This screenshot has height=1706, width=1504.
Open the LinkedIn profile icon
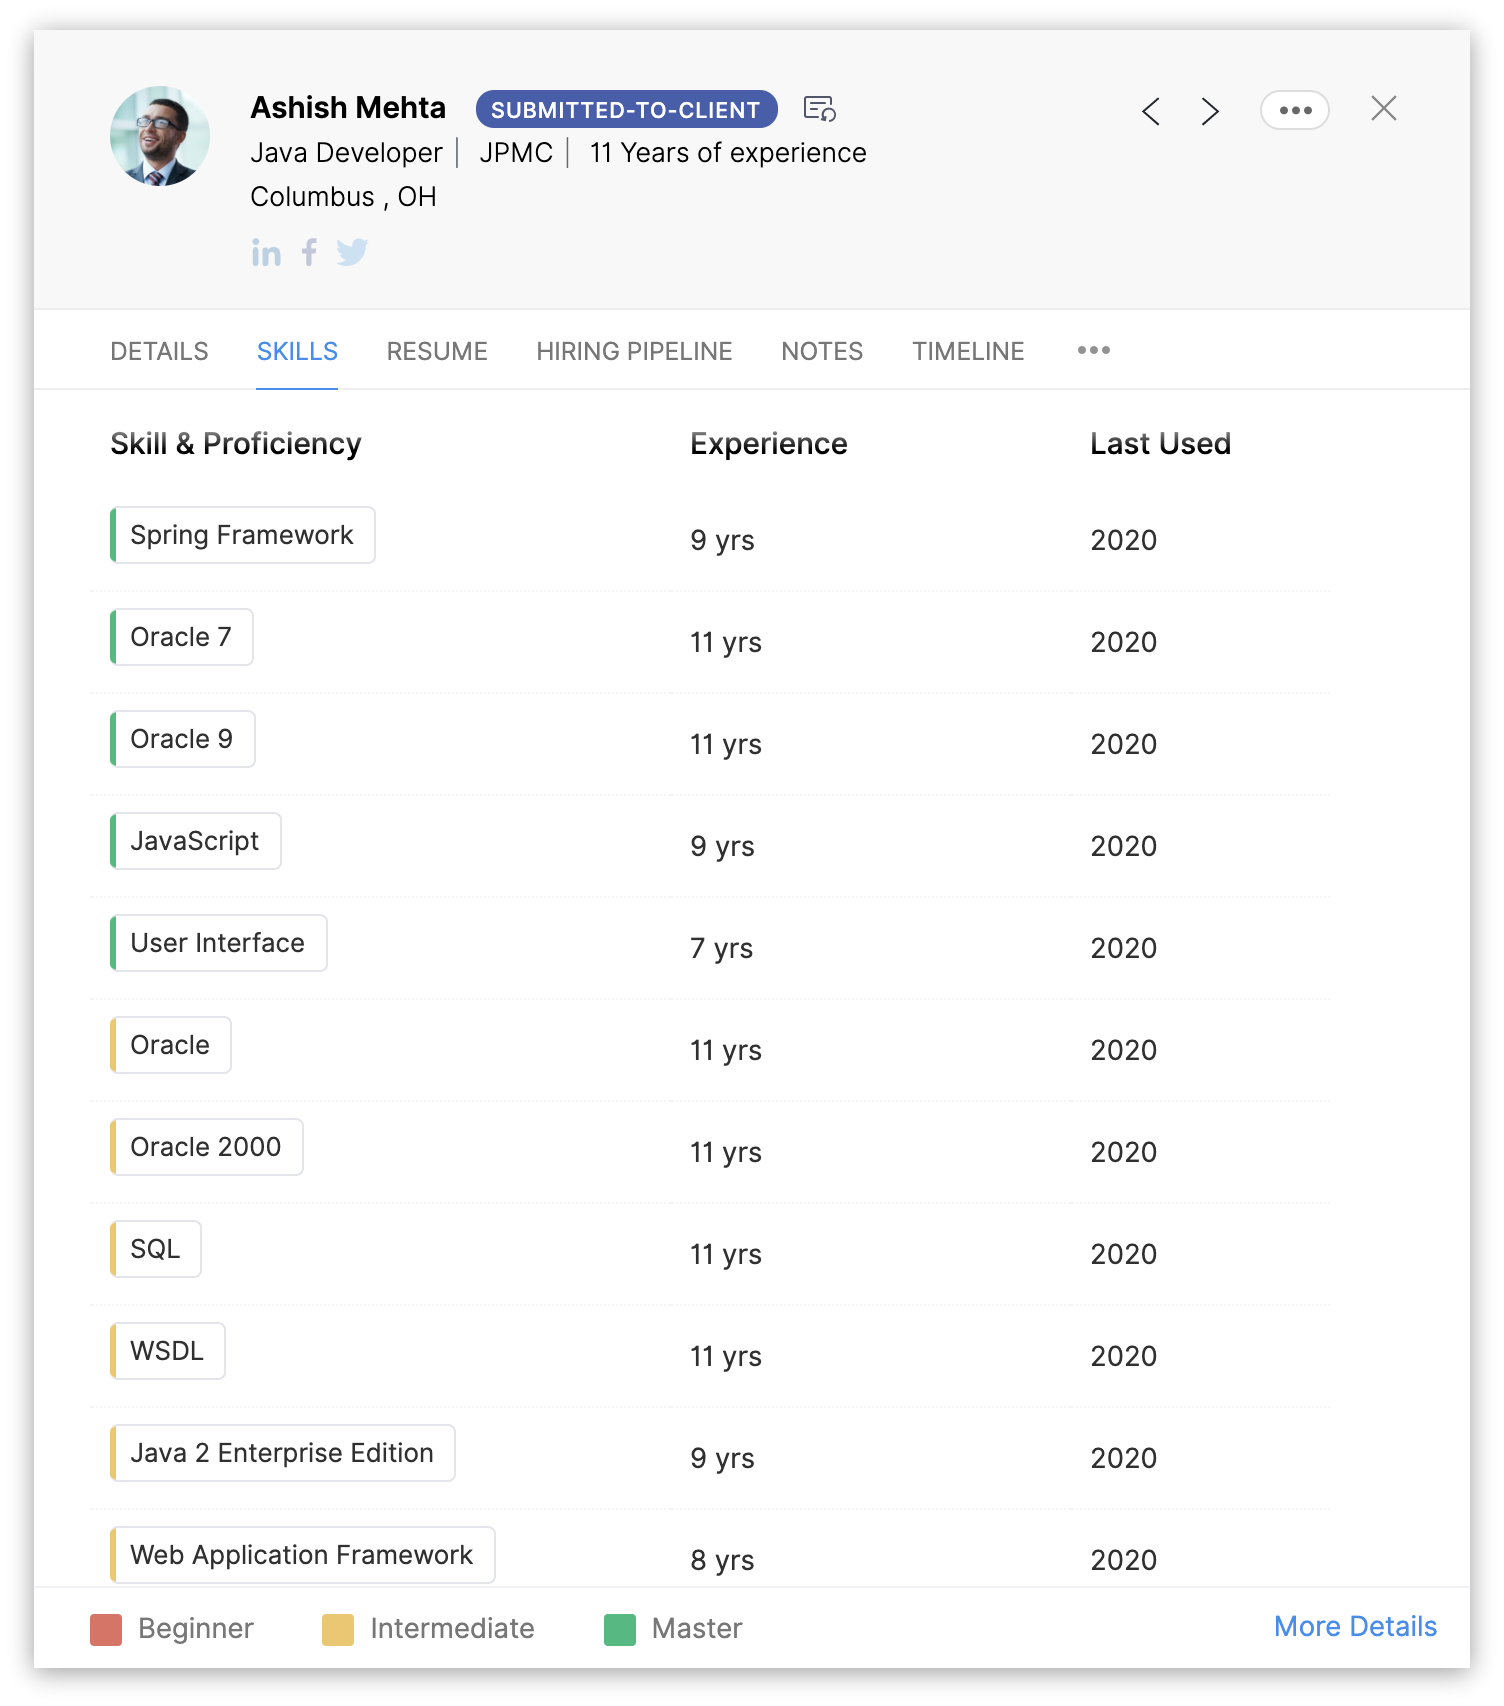pos(266,253)
